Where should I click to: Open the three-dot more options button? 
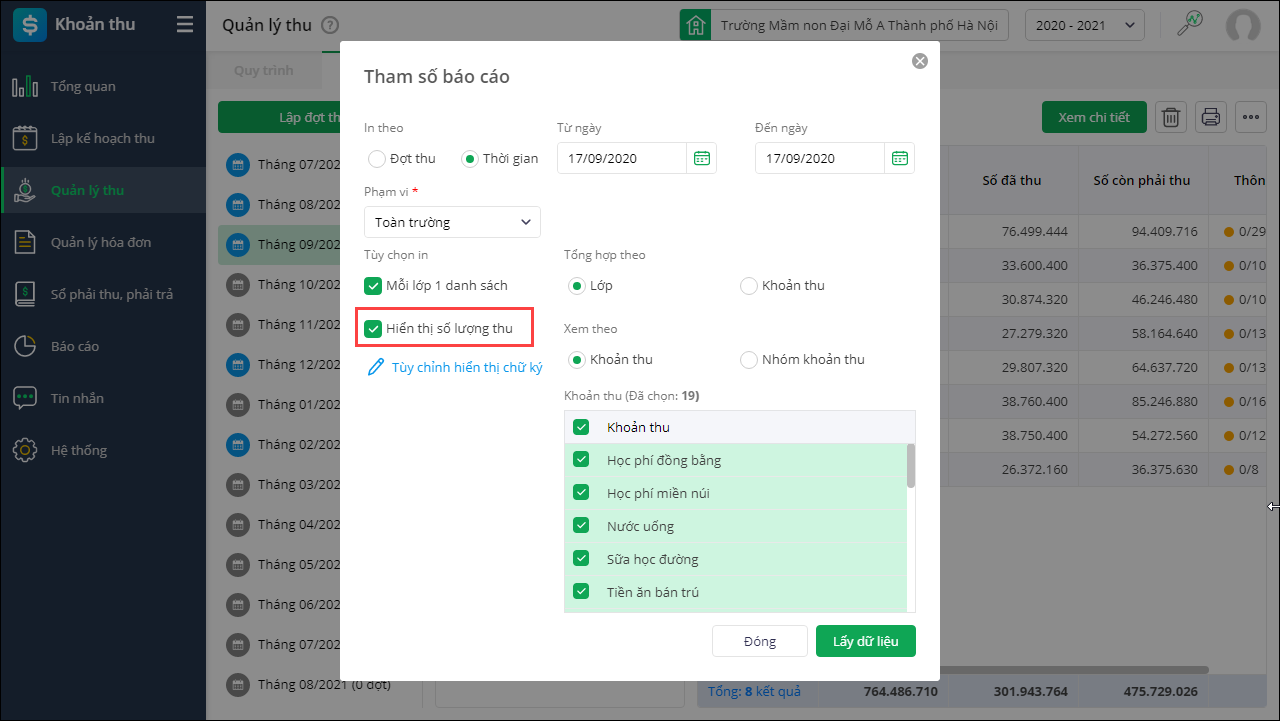[1251, 117]
